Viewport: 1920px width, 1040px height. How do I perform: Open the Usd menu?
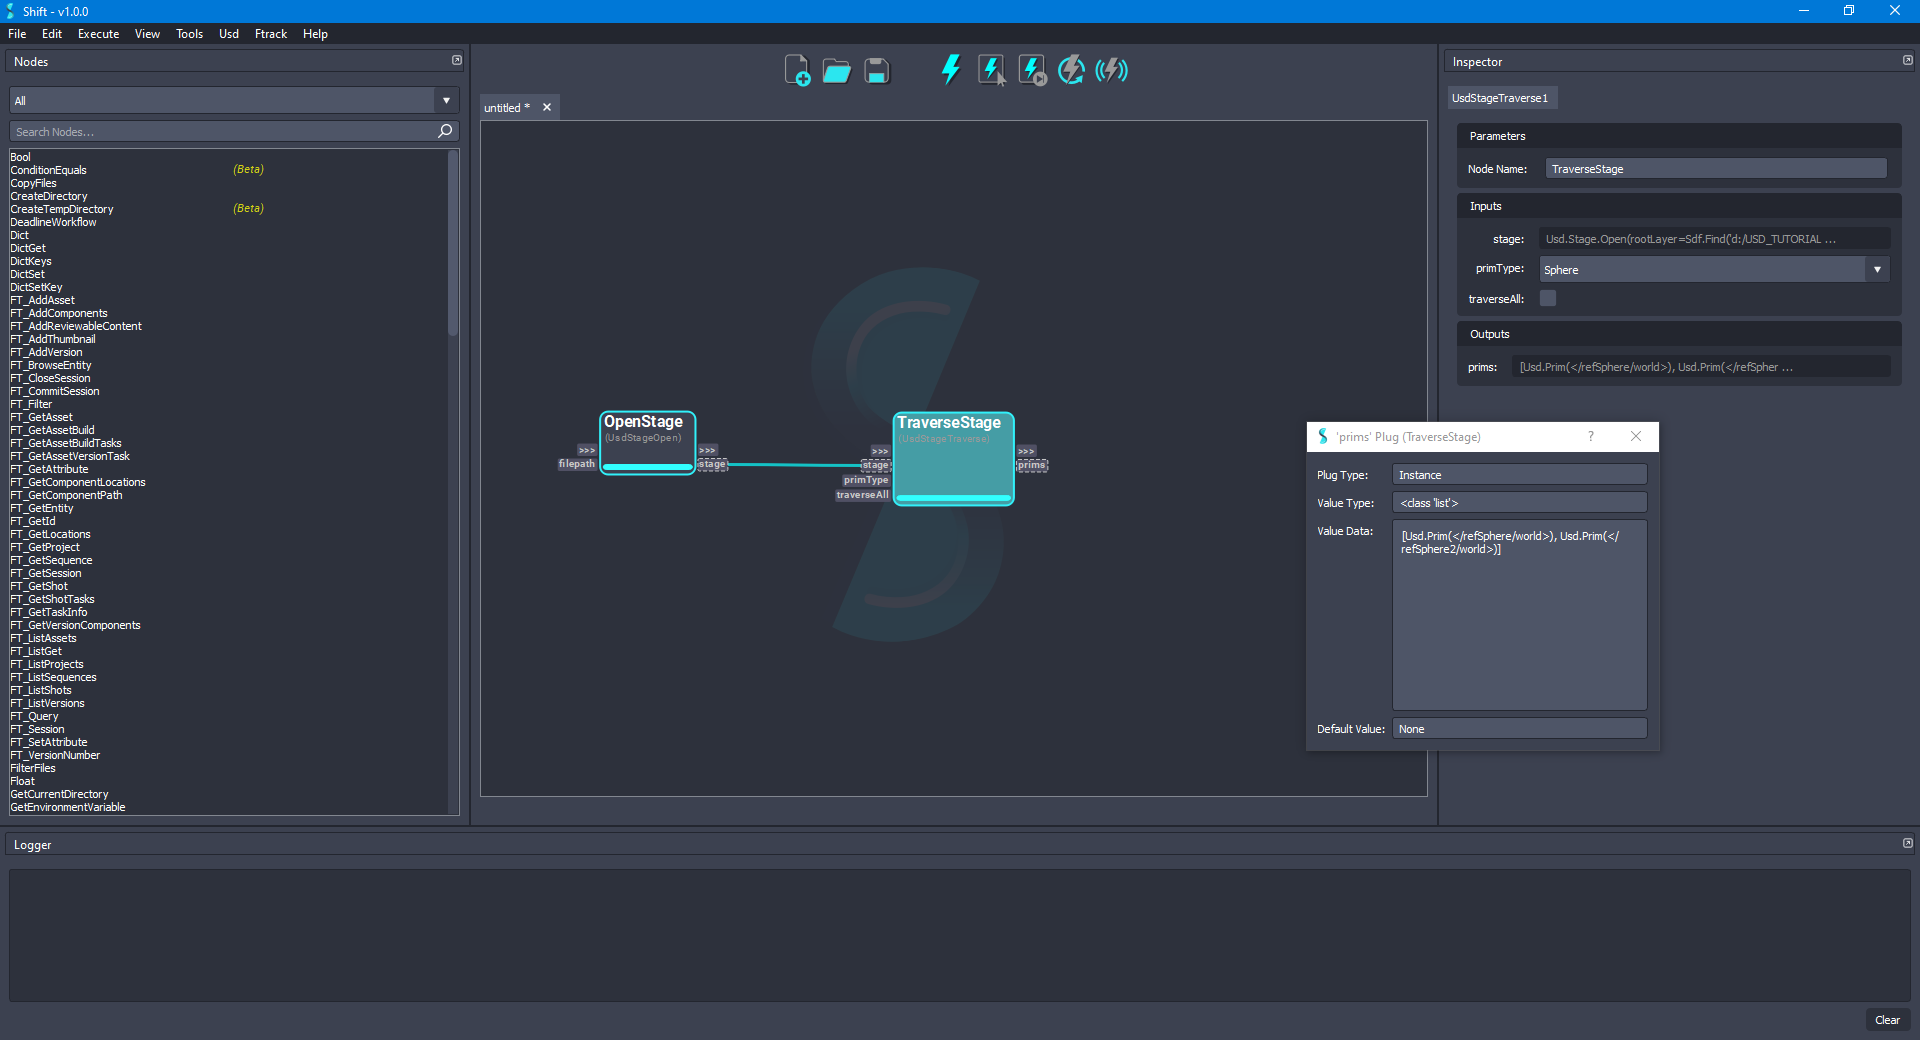pyautogui.click(x=228, y=33)
